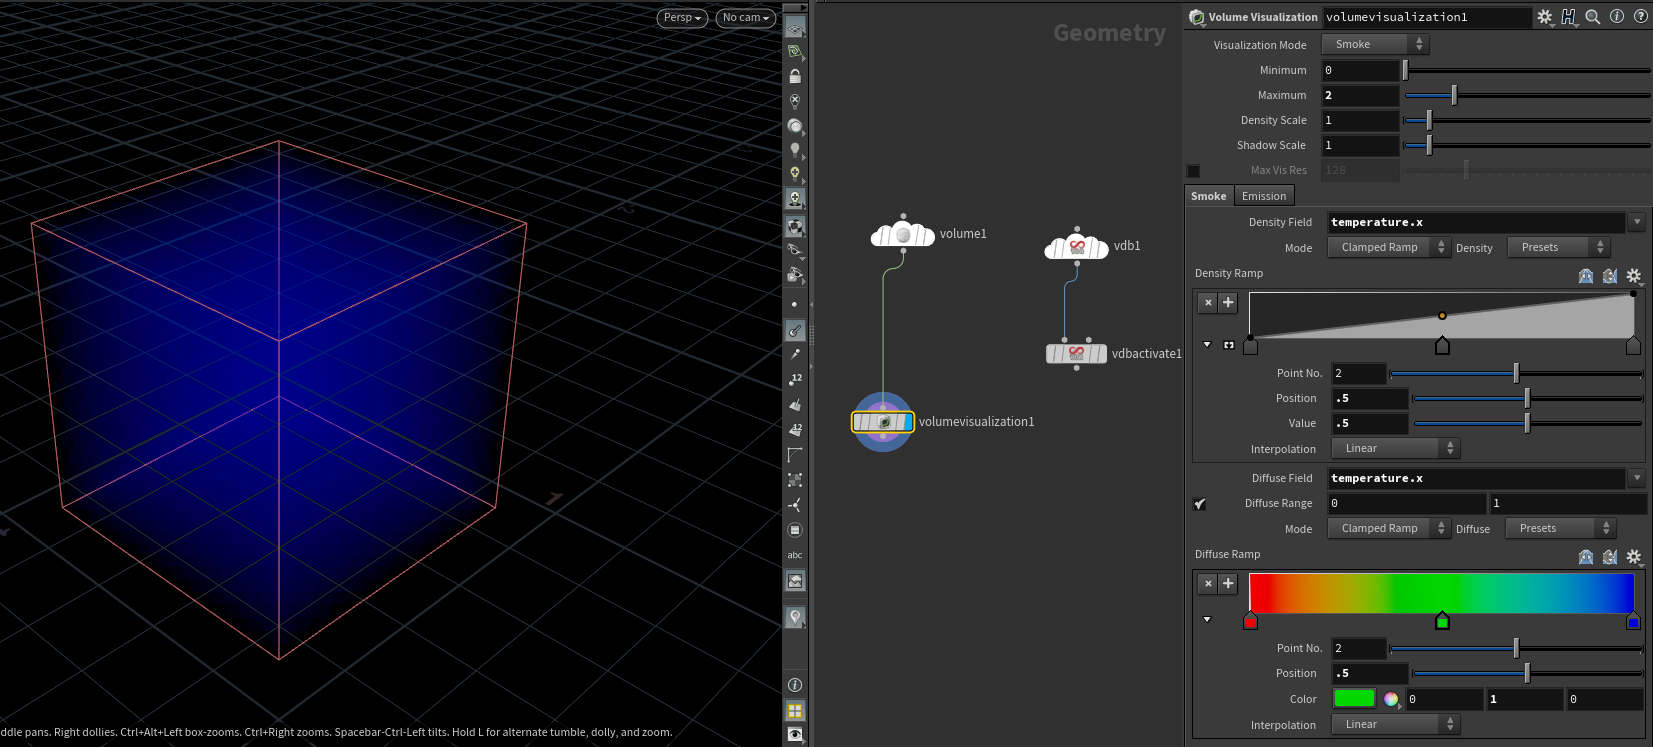This screenshot has width=1653, height=747.
Task: Click the green Color swatch
Action: tap(1355, 698)
